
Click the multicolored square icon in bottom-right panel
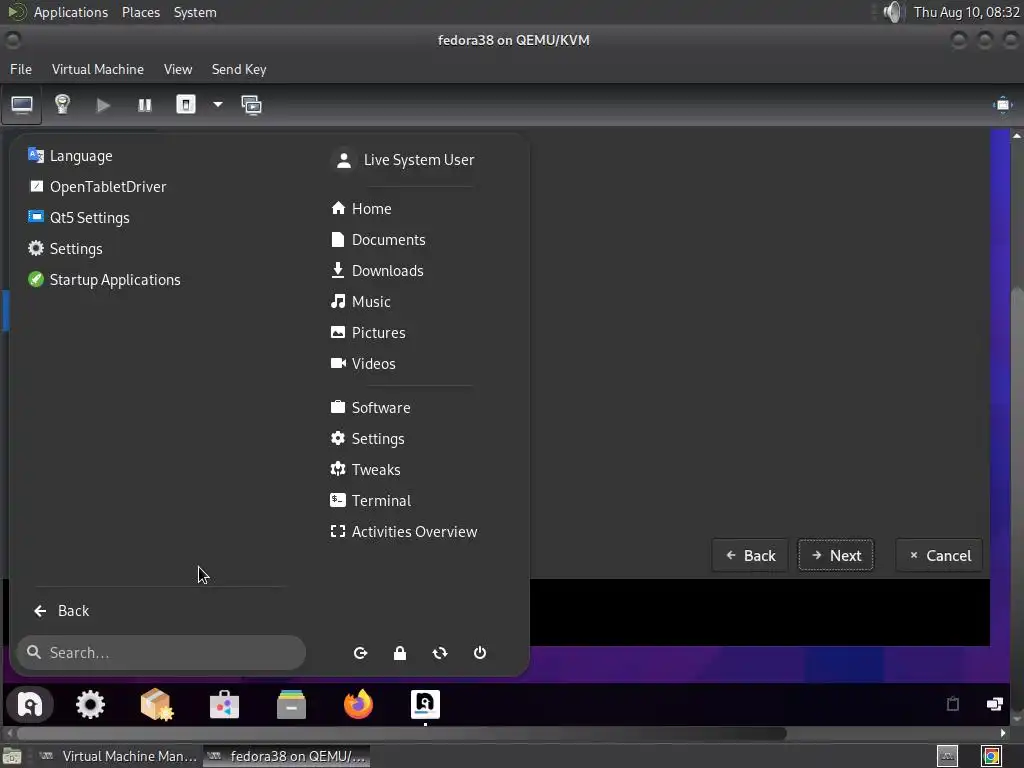[x=991, y=756]
